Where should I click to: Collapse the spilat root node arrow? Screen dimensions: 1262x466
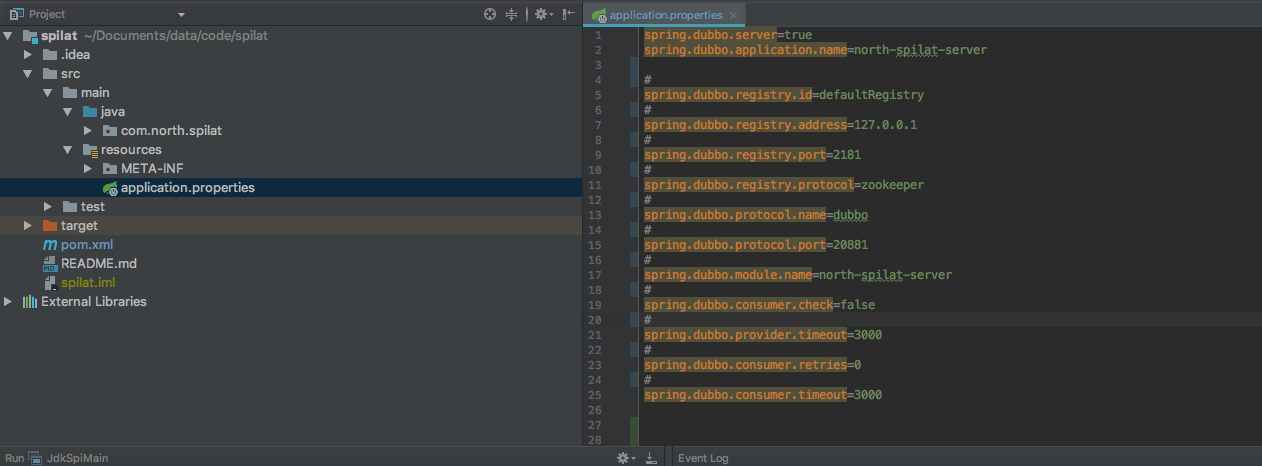9,36
